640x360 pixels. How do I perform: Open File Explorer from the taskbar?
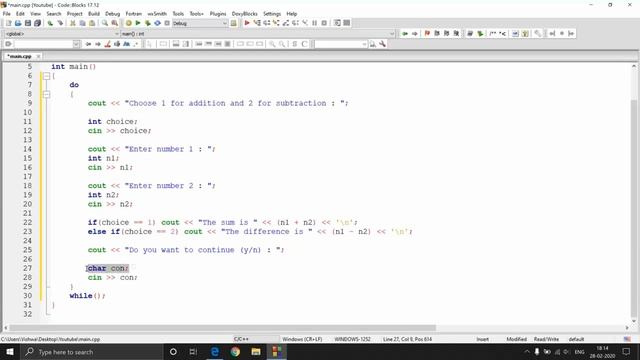(256, 352)
